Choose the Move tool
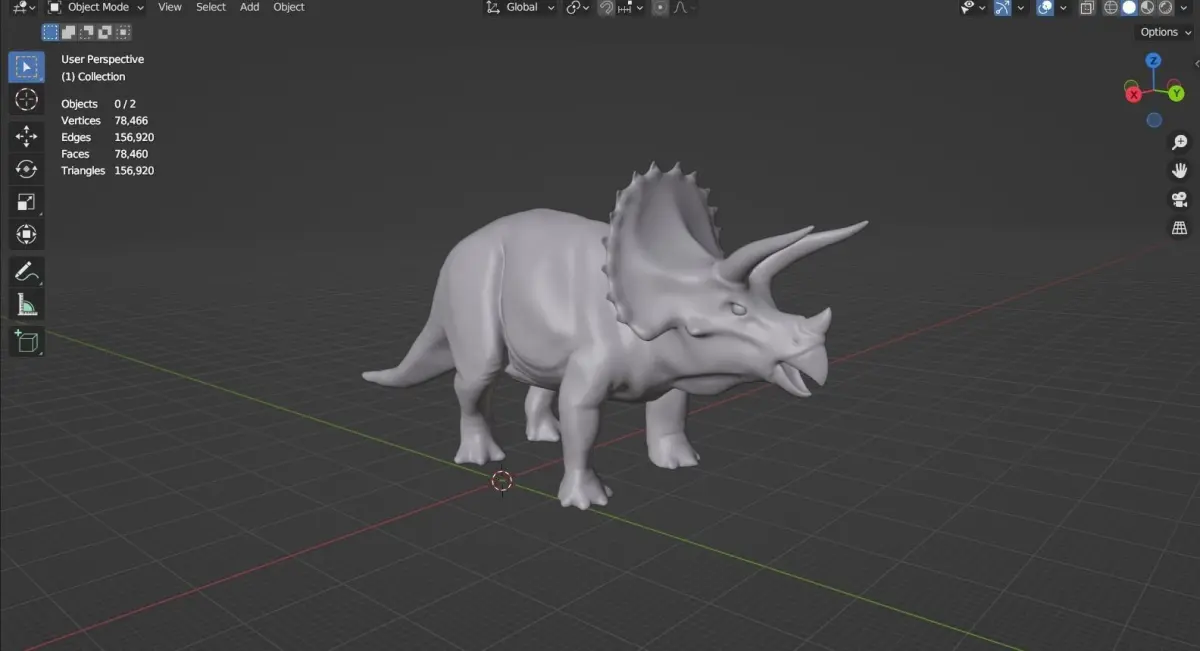This screenshot has height=651, width=1200. pos(26,137)
